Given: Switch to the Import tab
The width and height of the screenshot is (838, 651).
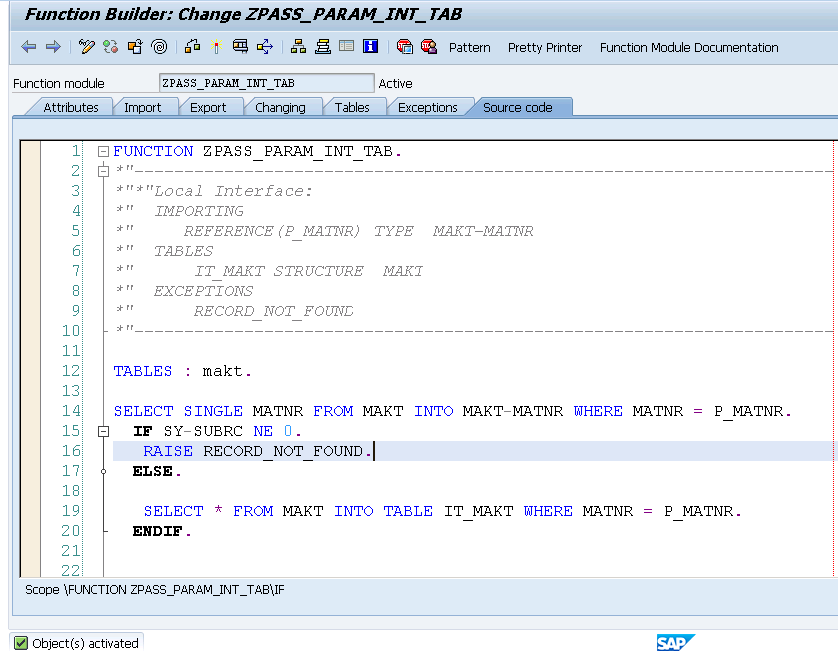Looking at the screenshot, I should tap(146, 107).
